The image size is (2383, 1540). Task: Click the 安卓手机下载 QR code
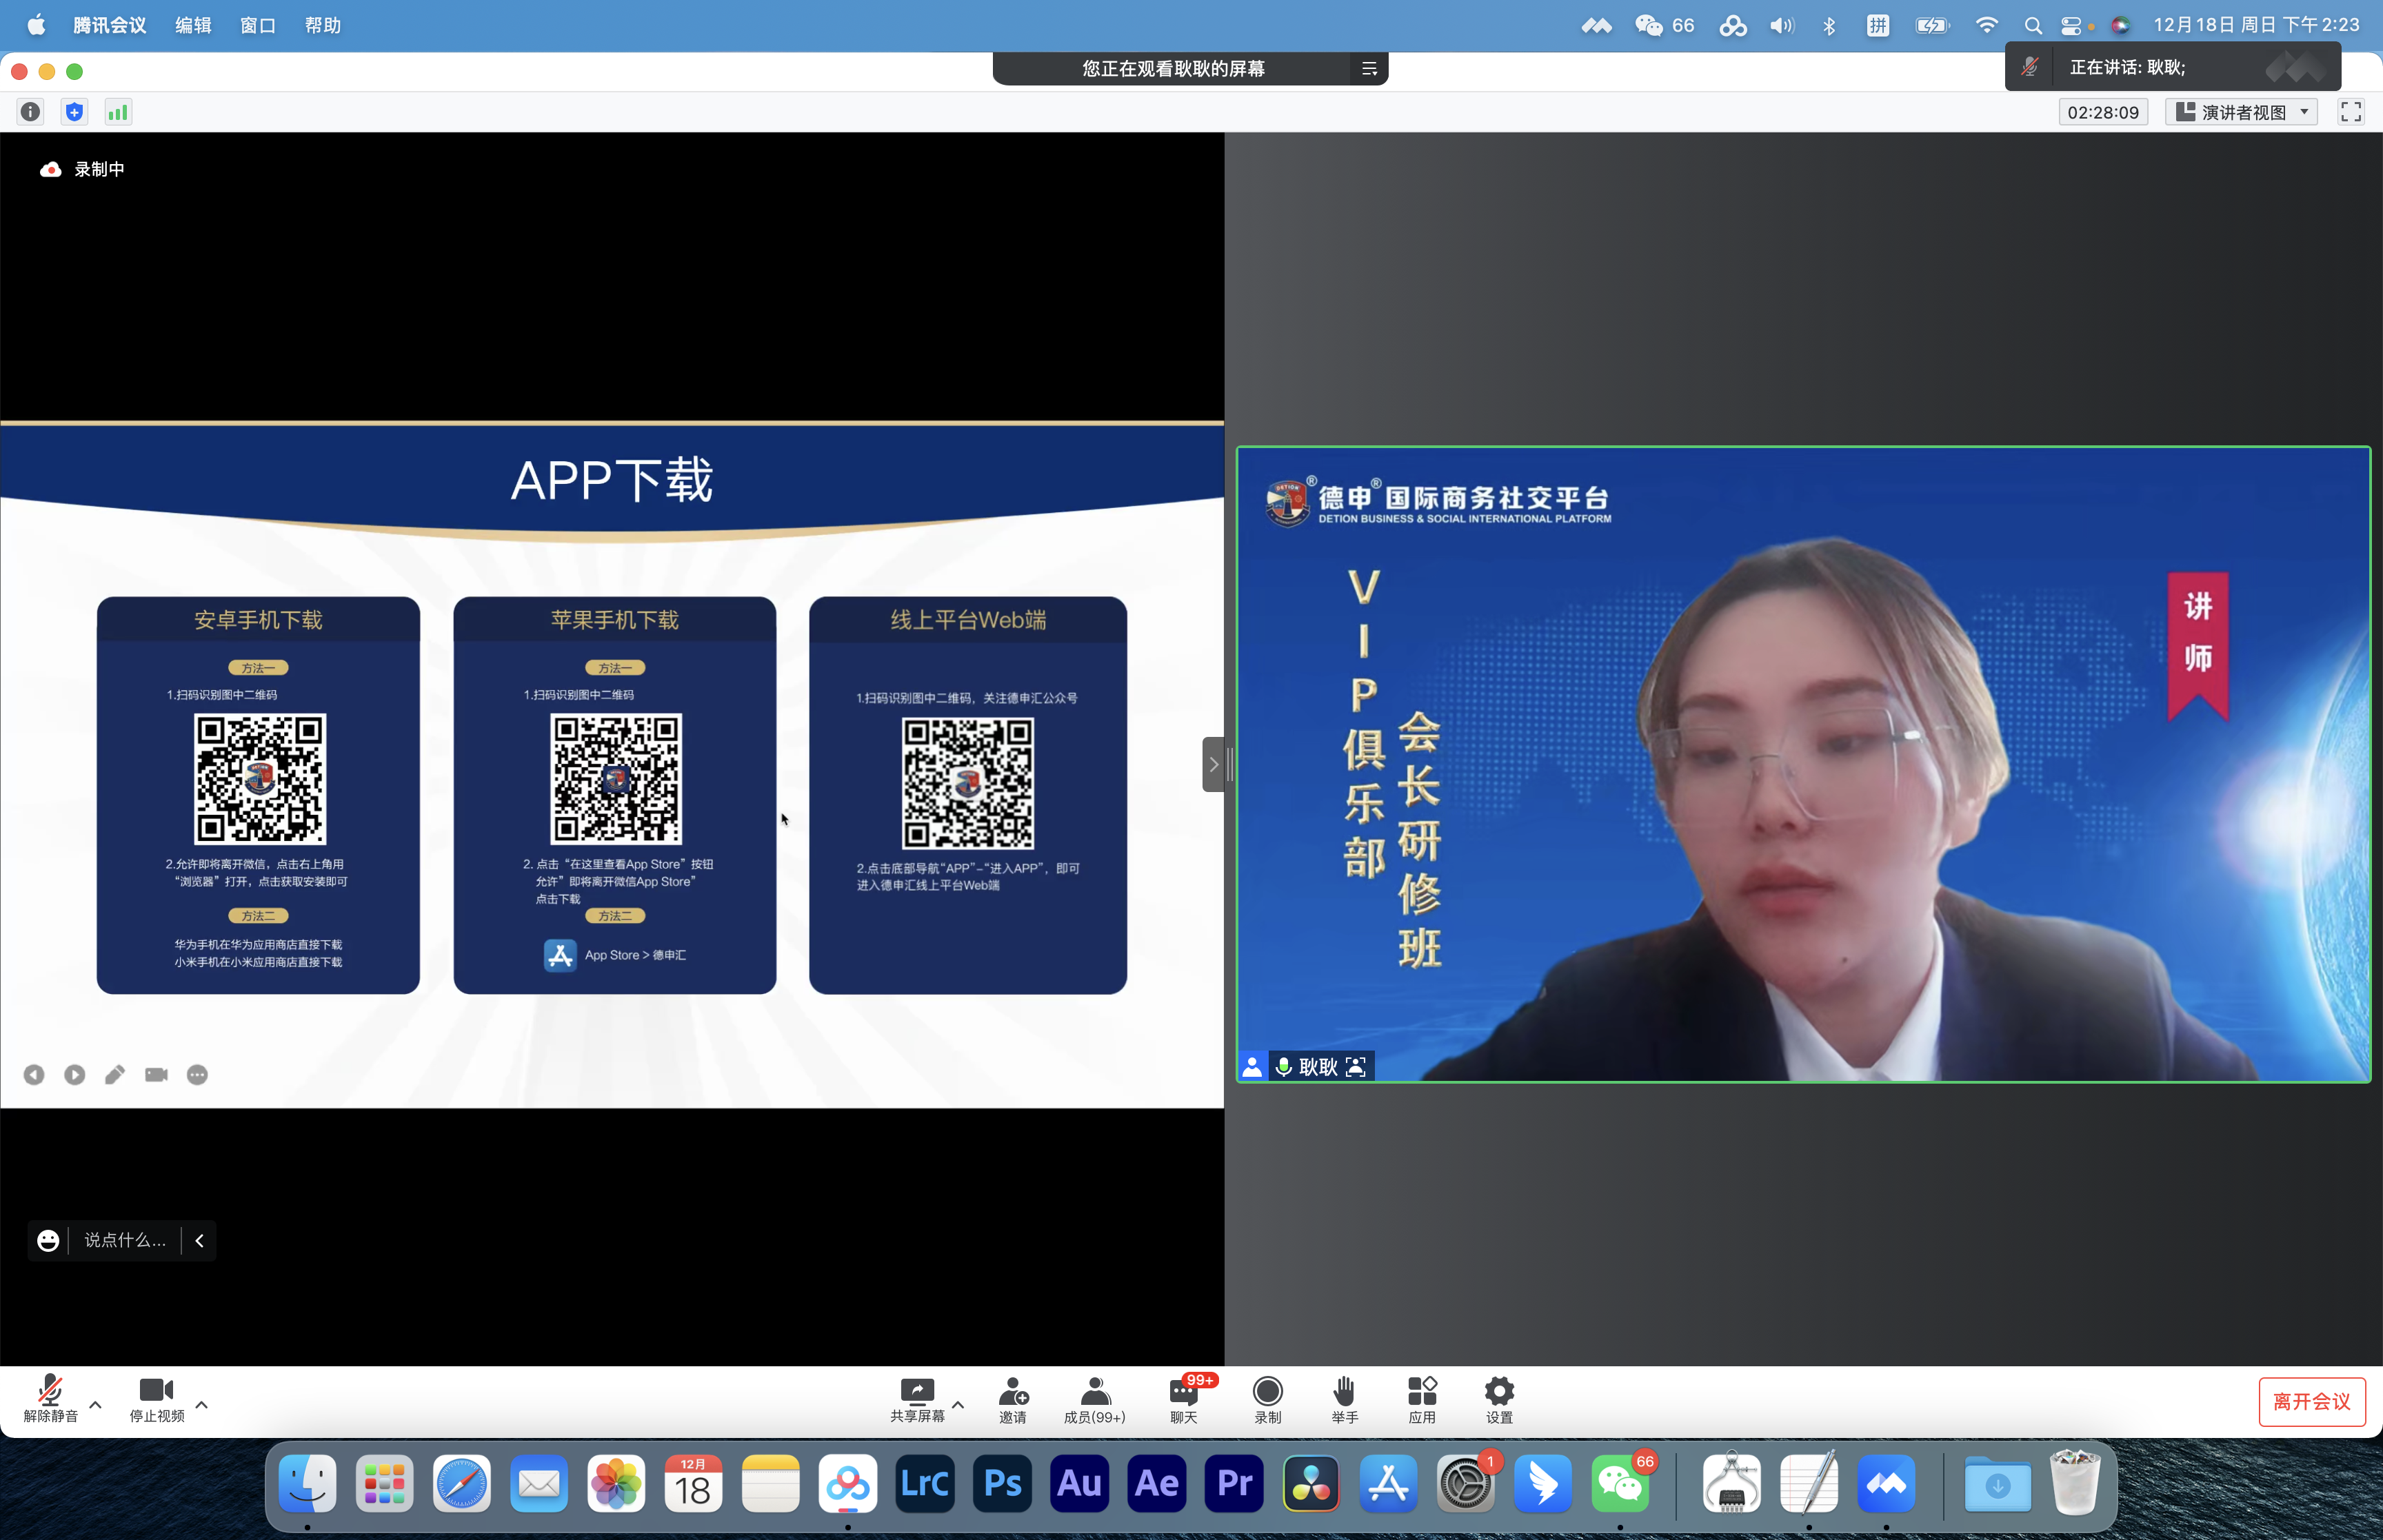point(260,779)
